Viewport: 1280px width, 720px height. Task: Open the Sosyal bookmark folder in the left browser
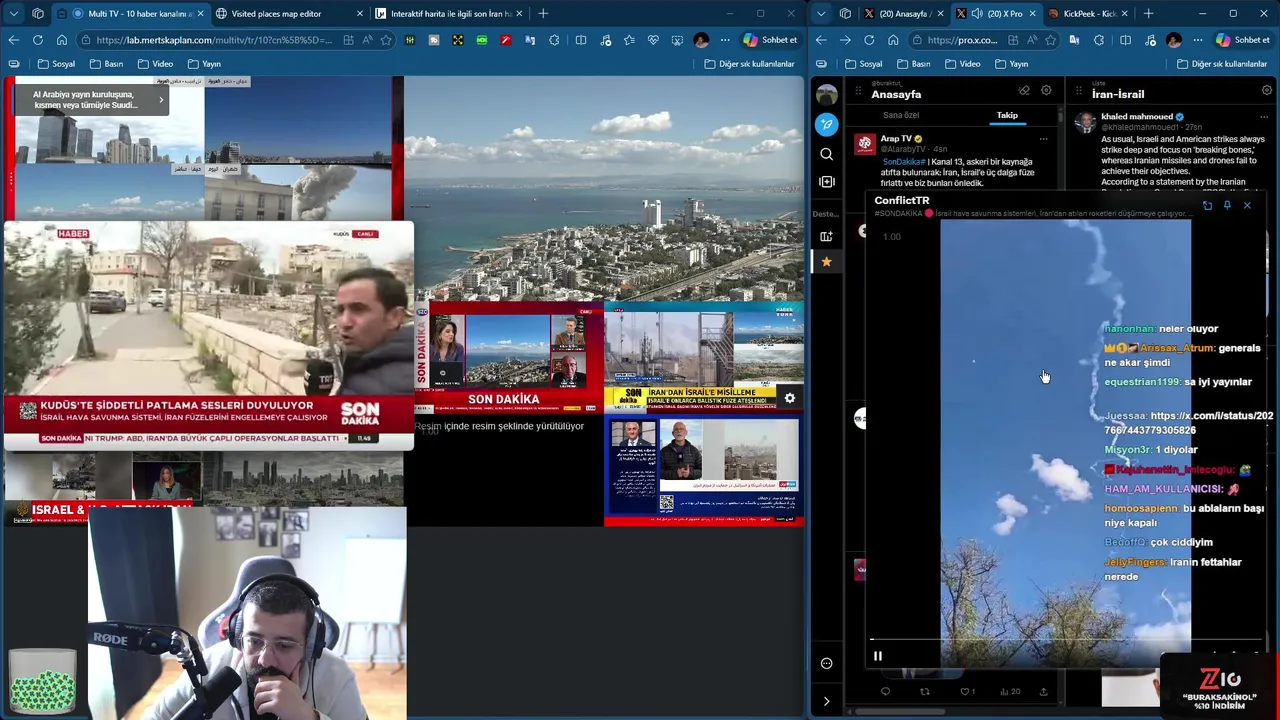point(56,64)
